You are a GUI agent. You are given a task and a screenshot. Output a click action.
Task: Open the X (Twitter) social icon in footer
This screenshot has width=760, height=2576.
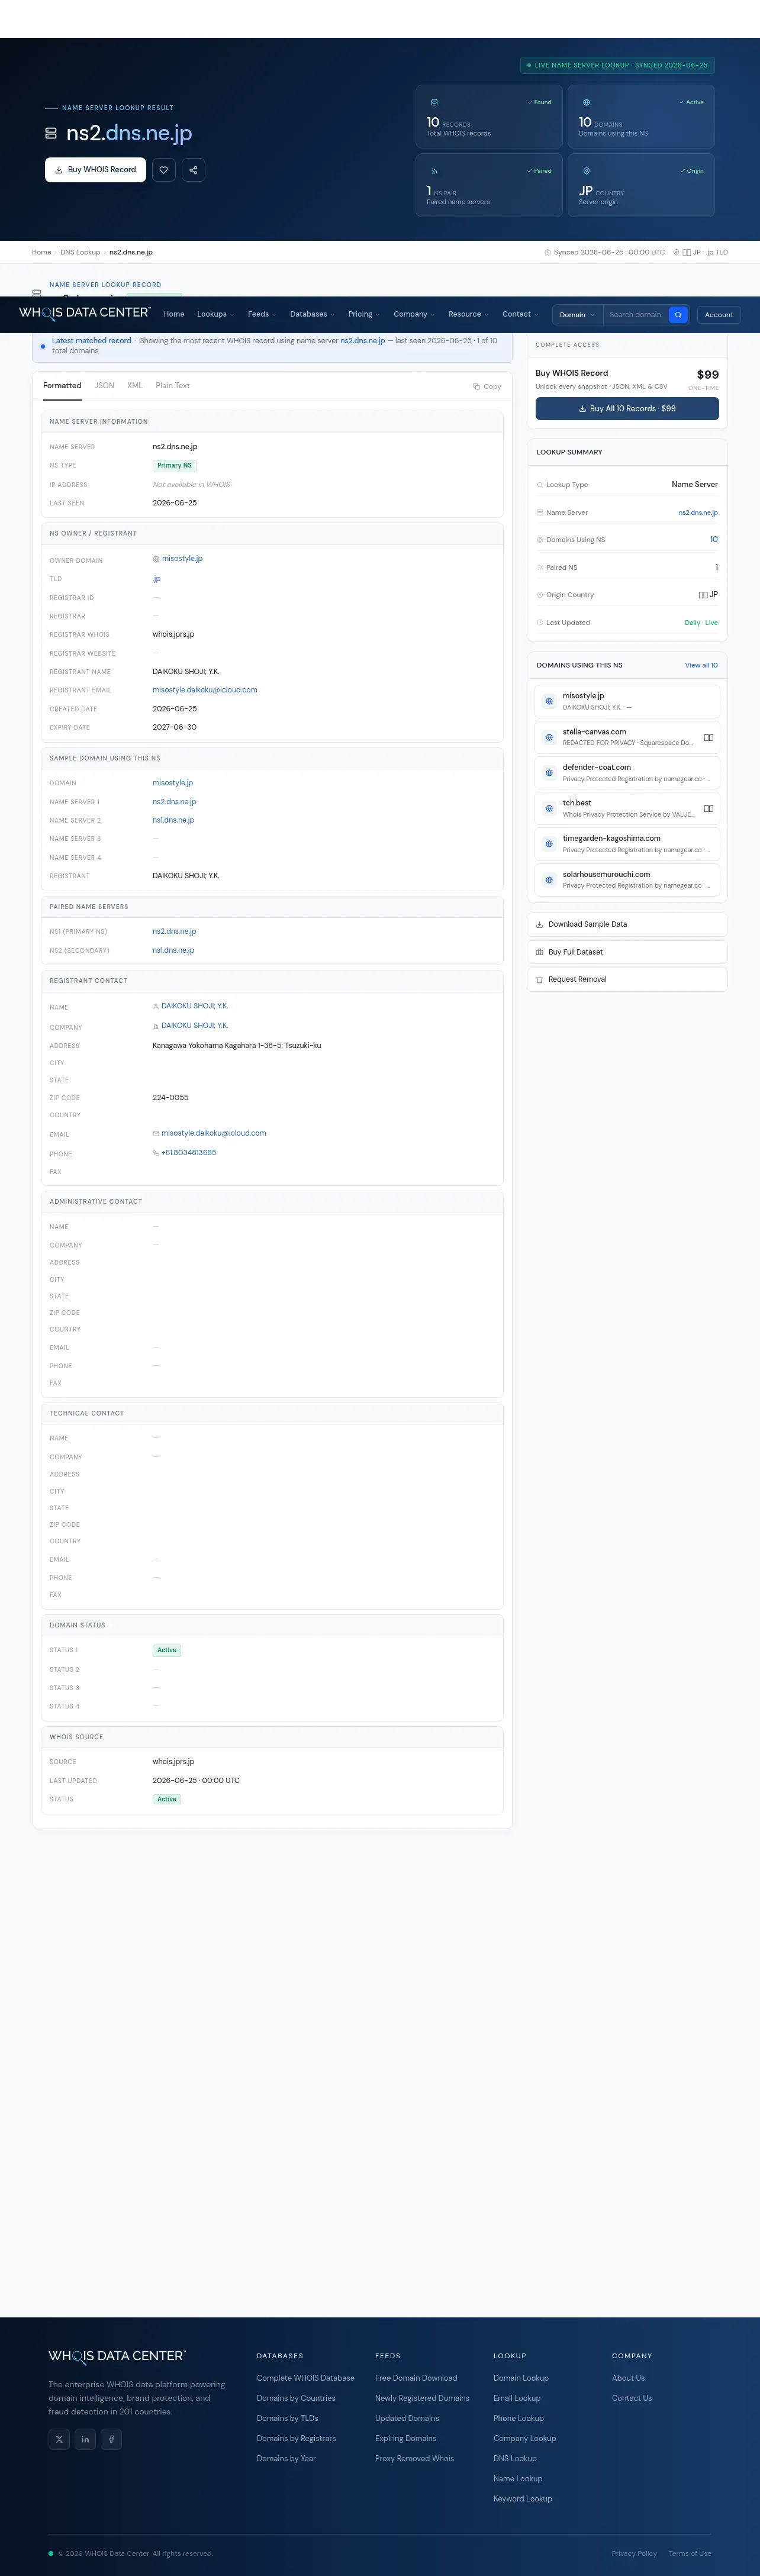pyautogui.click(x=60, y=2439)
